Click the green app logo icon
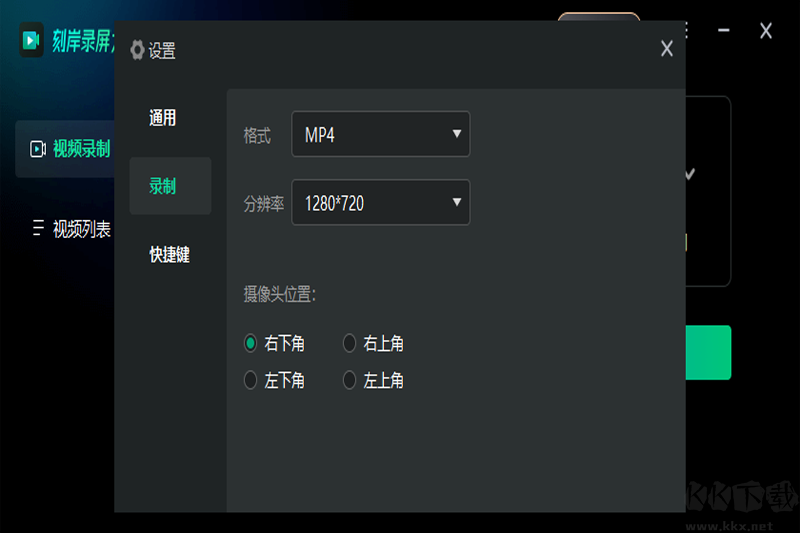Screen dimensions: 800x533 coord(31,40)
